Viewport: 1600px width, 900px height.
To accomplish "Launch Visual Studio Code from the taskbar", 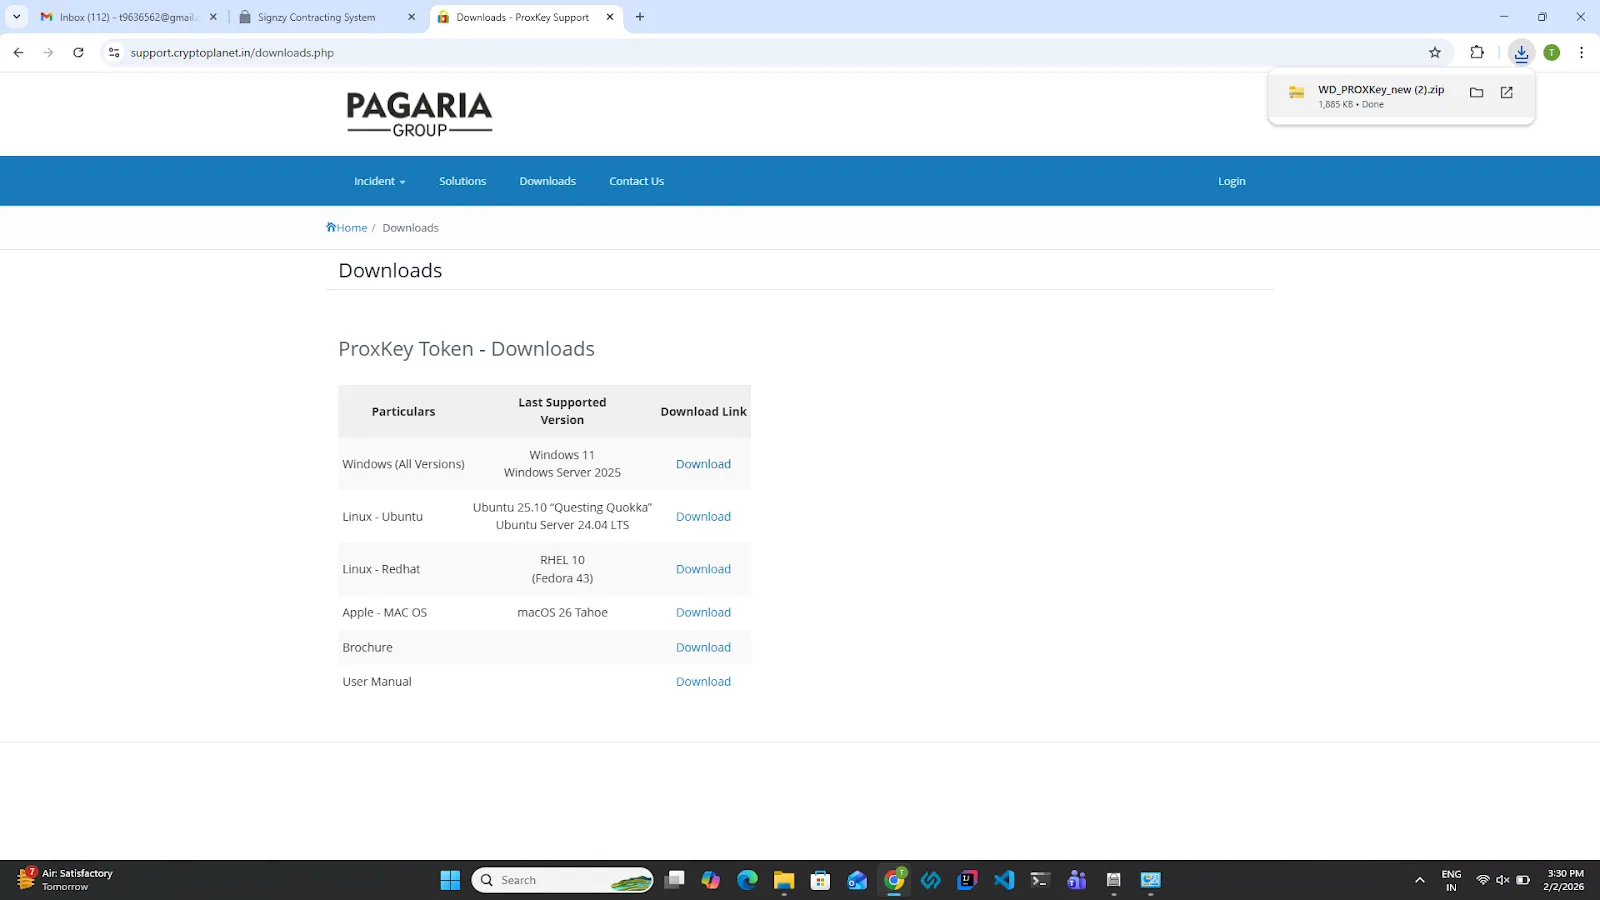I will click(1004, 880).
